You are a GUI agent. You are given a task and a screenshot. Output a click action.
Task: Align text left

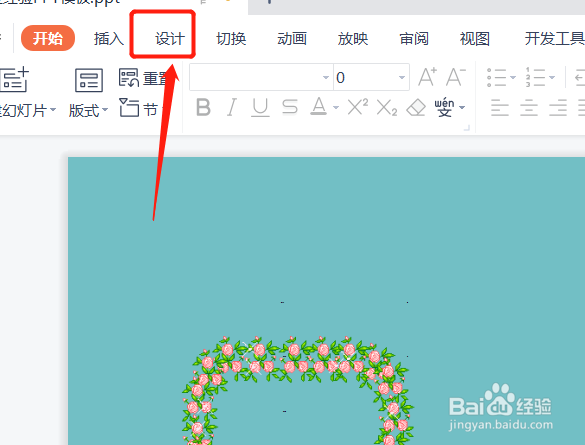point(500,107)
